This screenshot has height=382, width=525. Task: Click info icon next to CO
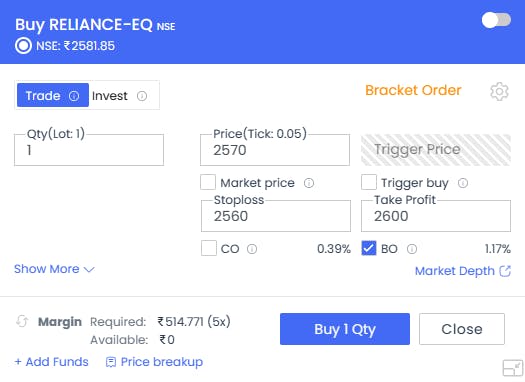[252, 249]
